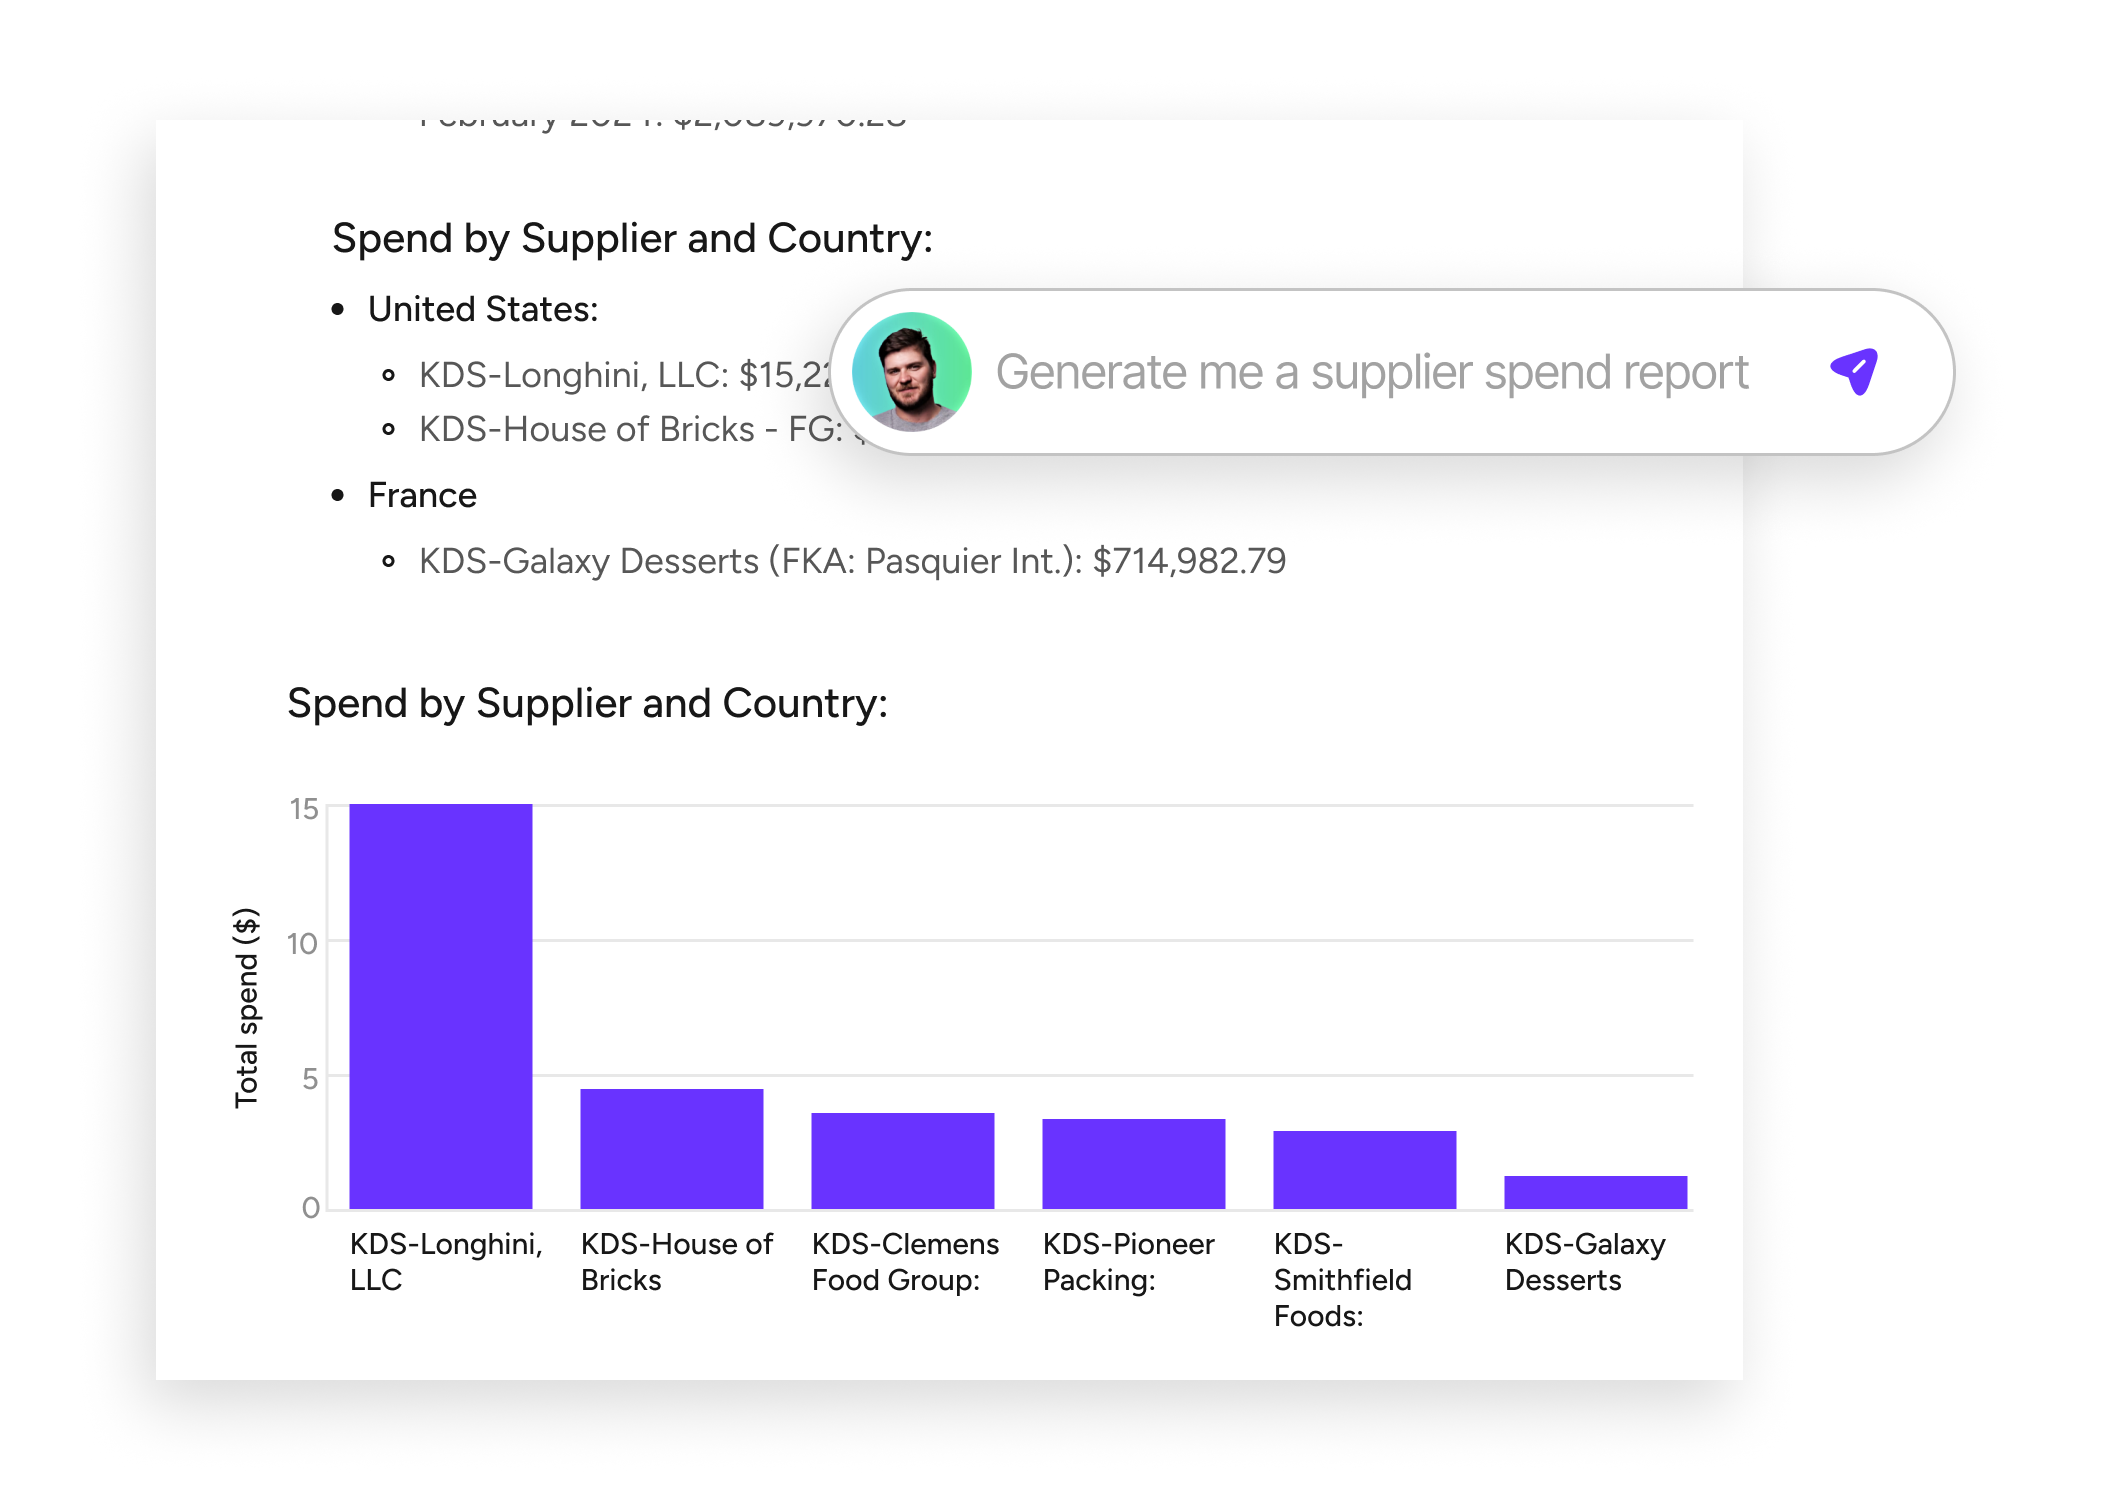Click the chart heading 'Spend by Supplier and Country:'

click(587, 704)
